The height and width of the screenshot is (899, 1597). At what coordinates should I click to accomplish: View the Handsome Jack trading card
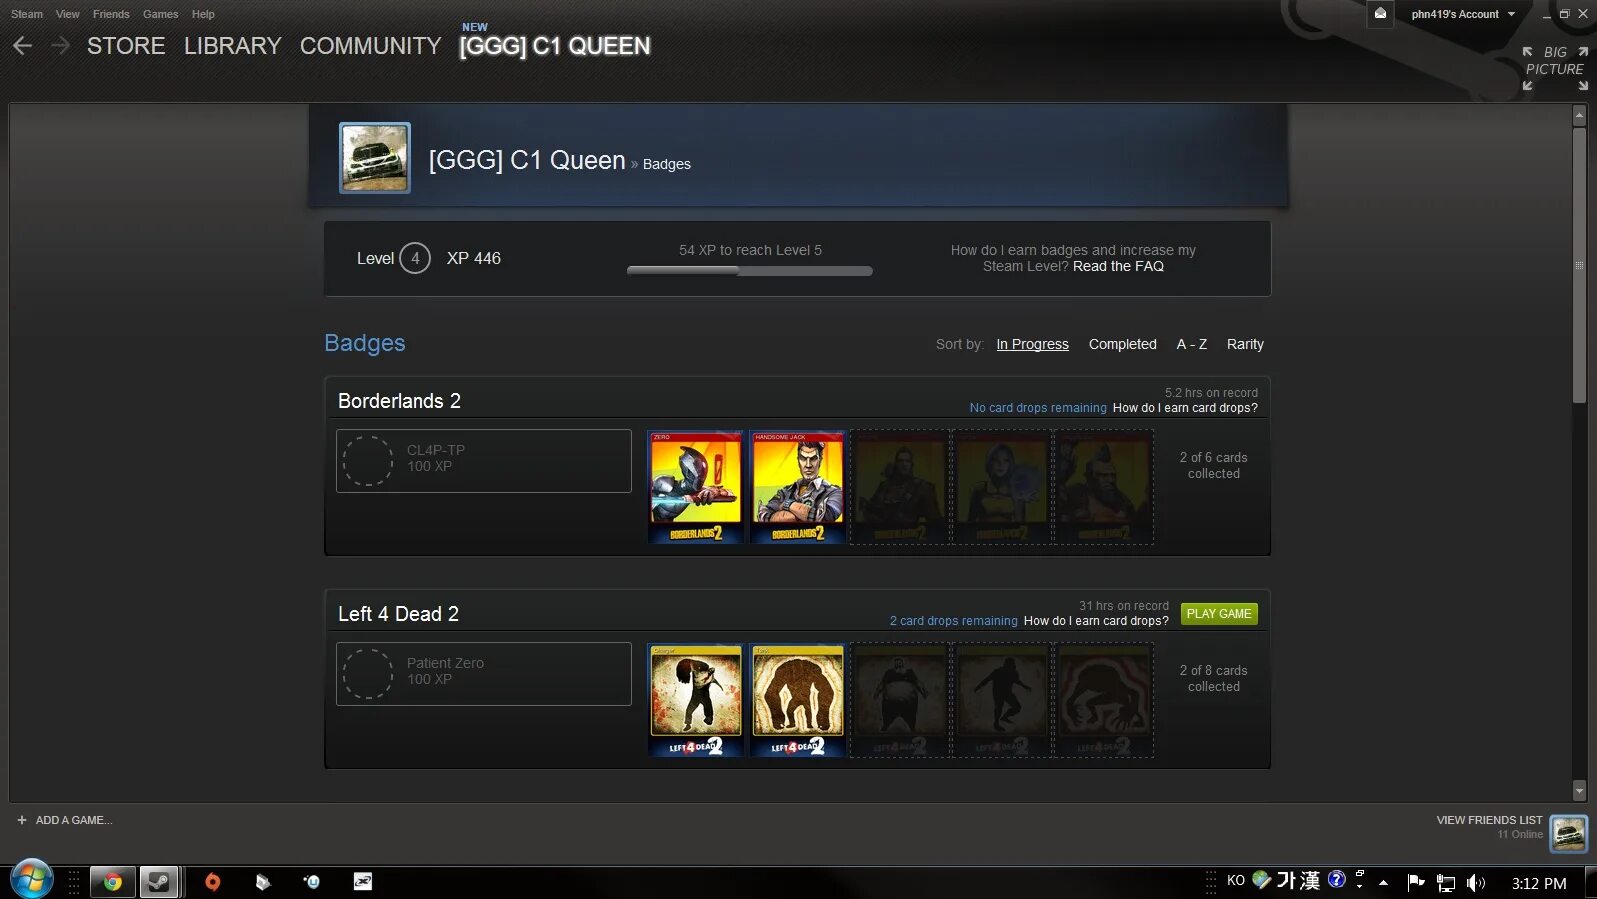click(798, 487)
